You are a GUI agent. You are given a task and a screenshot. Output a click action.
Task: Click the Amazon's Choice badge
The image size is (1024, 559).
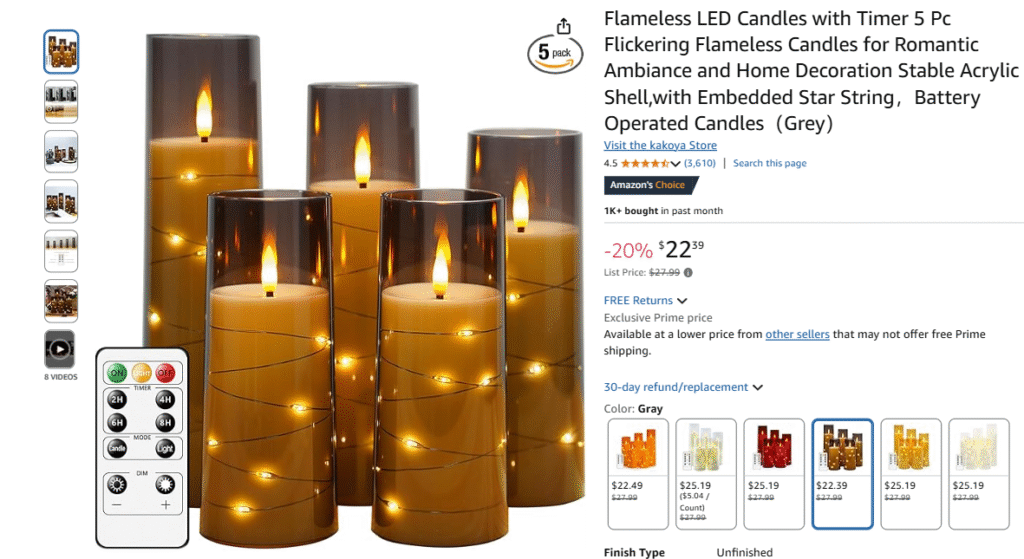coord(650,185)
